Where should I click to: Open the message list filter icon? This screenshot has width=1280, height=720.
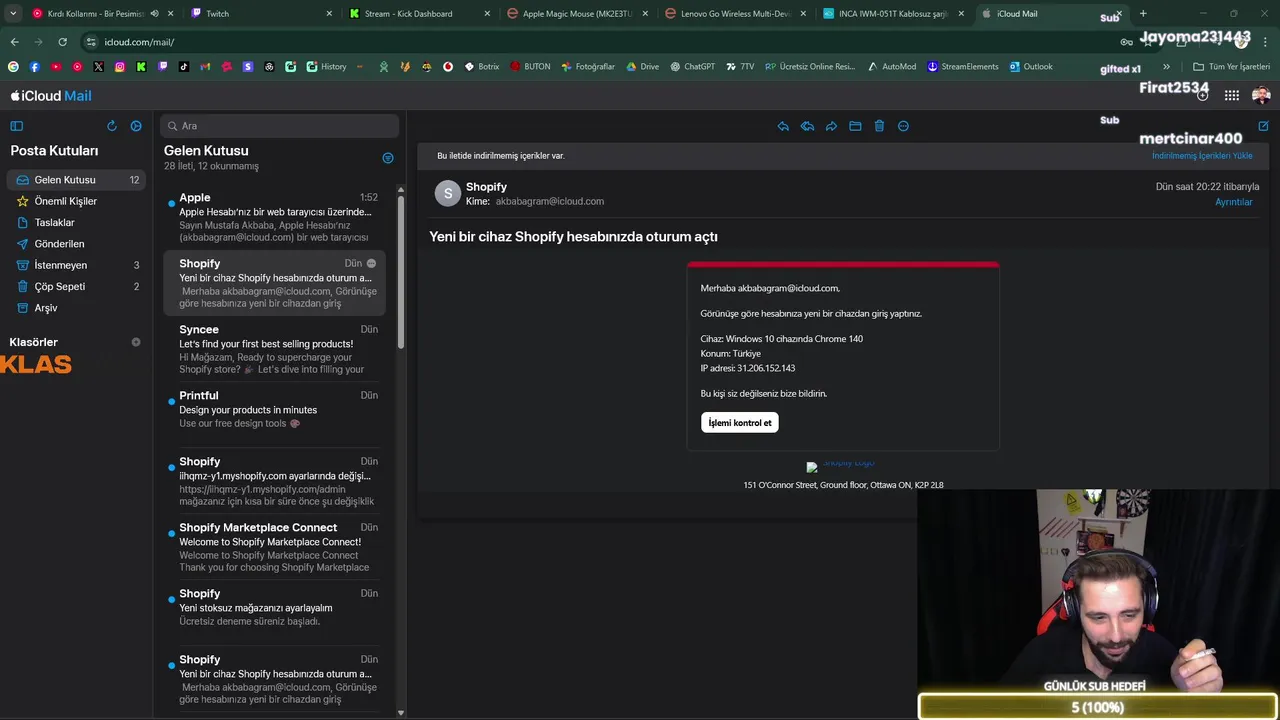(388, 158)
